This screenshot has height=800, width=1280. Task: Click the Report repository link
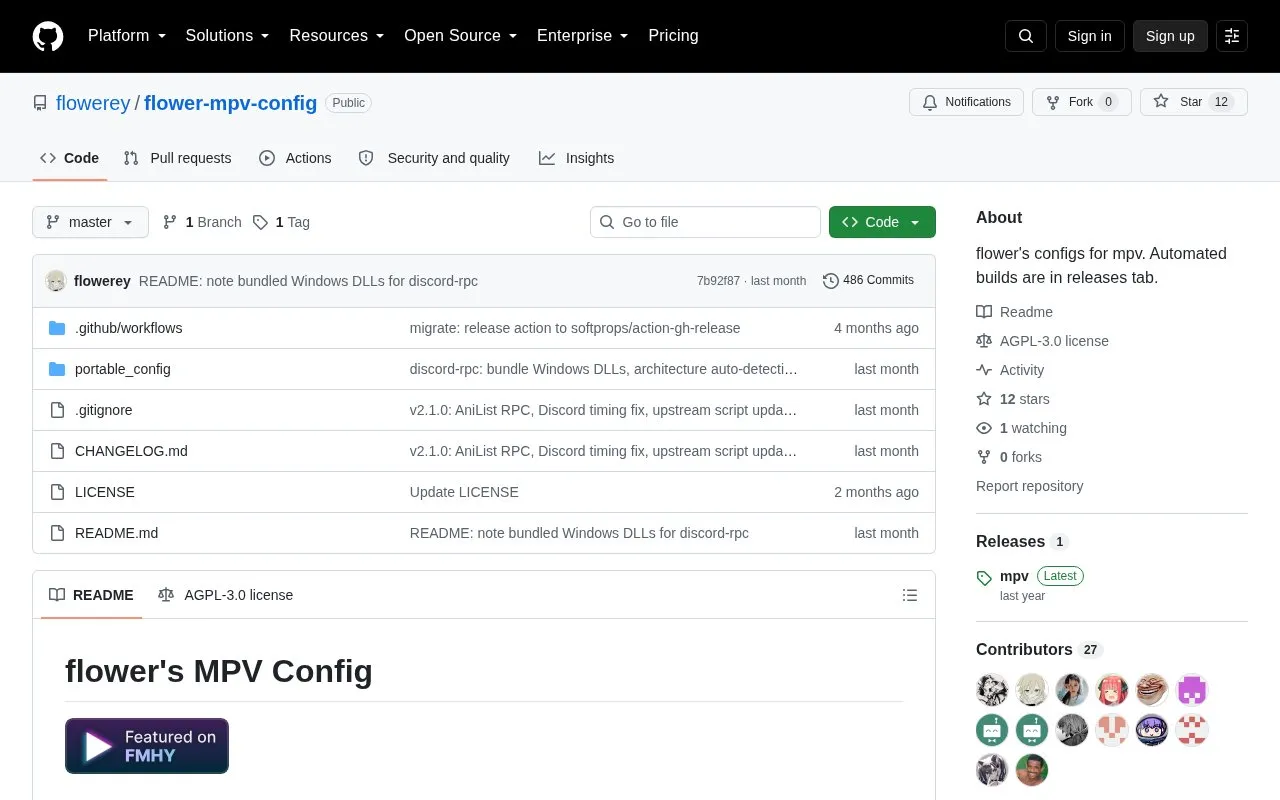click(1029, 486)
